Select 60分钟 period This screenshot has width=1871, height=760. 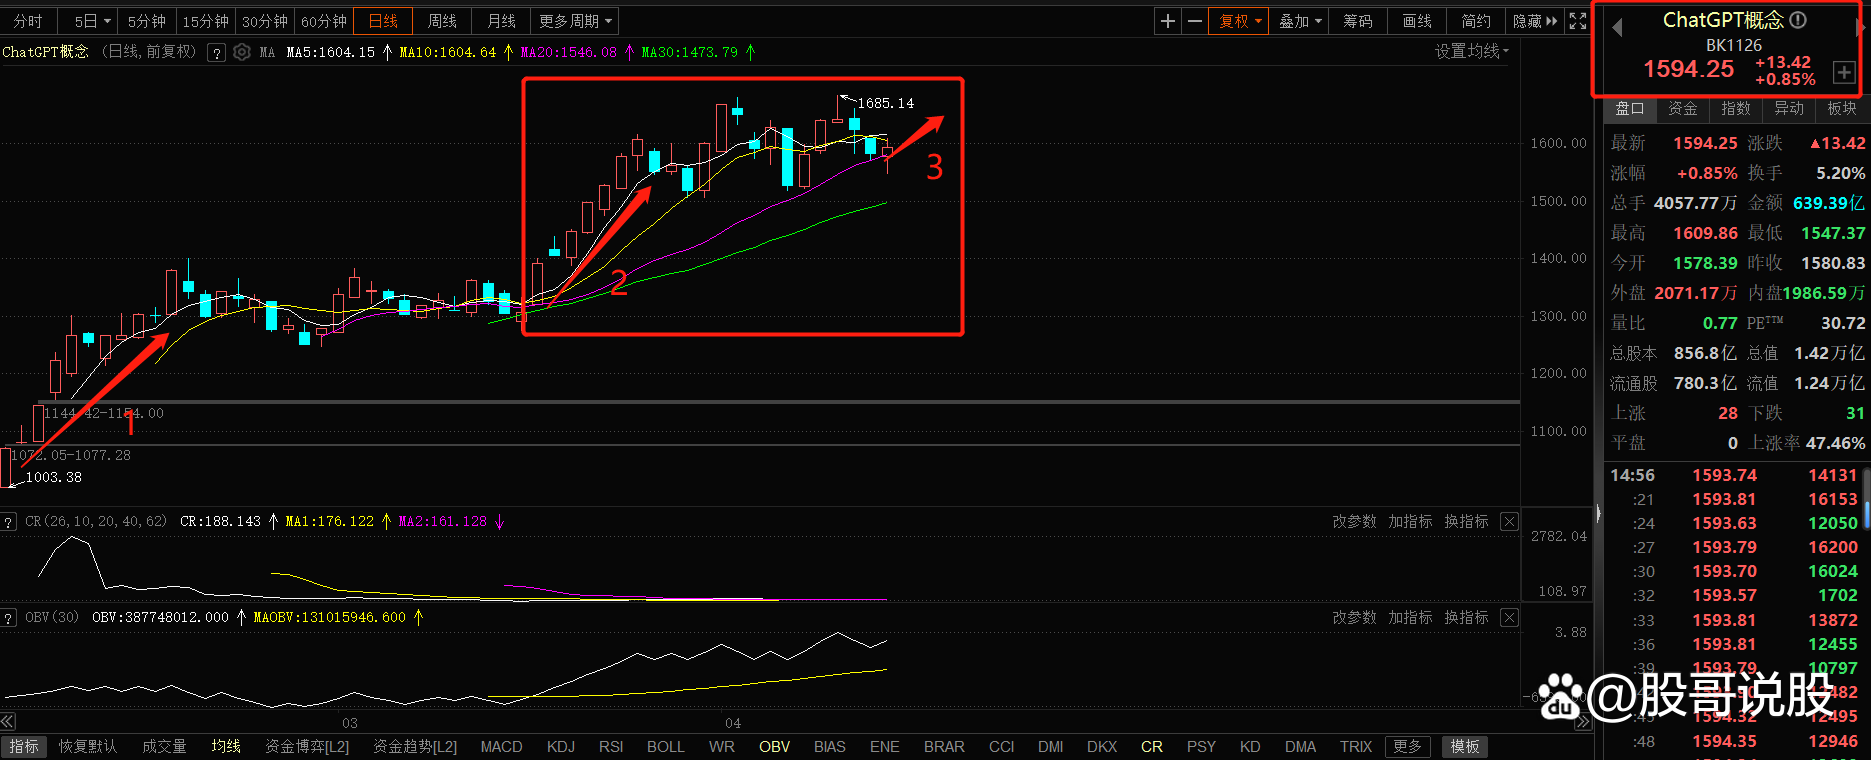324,21
